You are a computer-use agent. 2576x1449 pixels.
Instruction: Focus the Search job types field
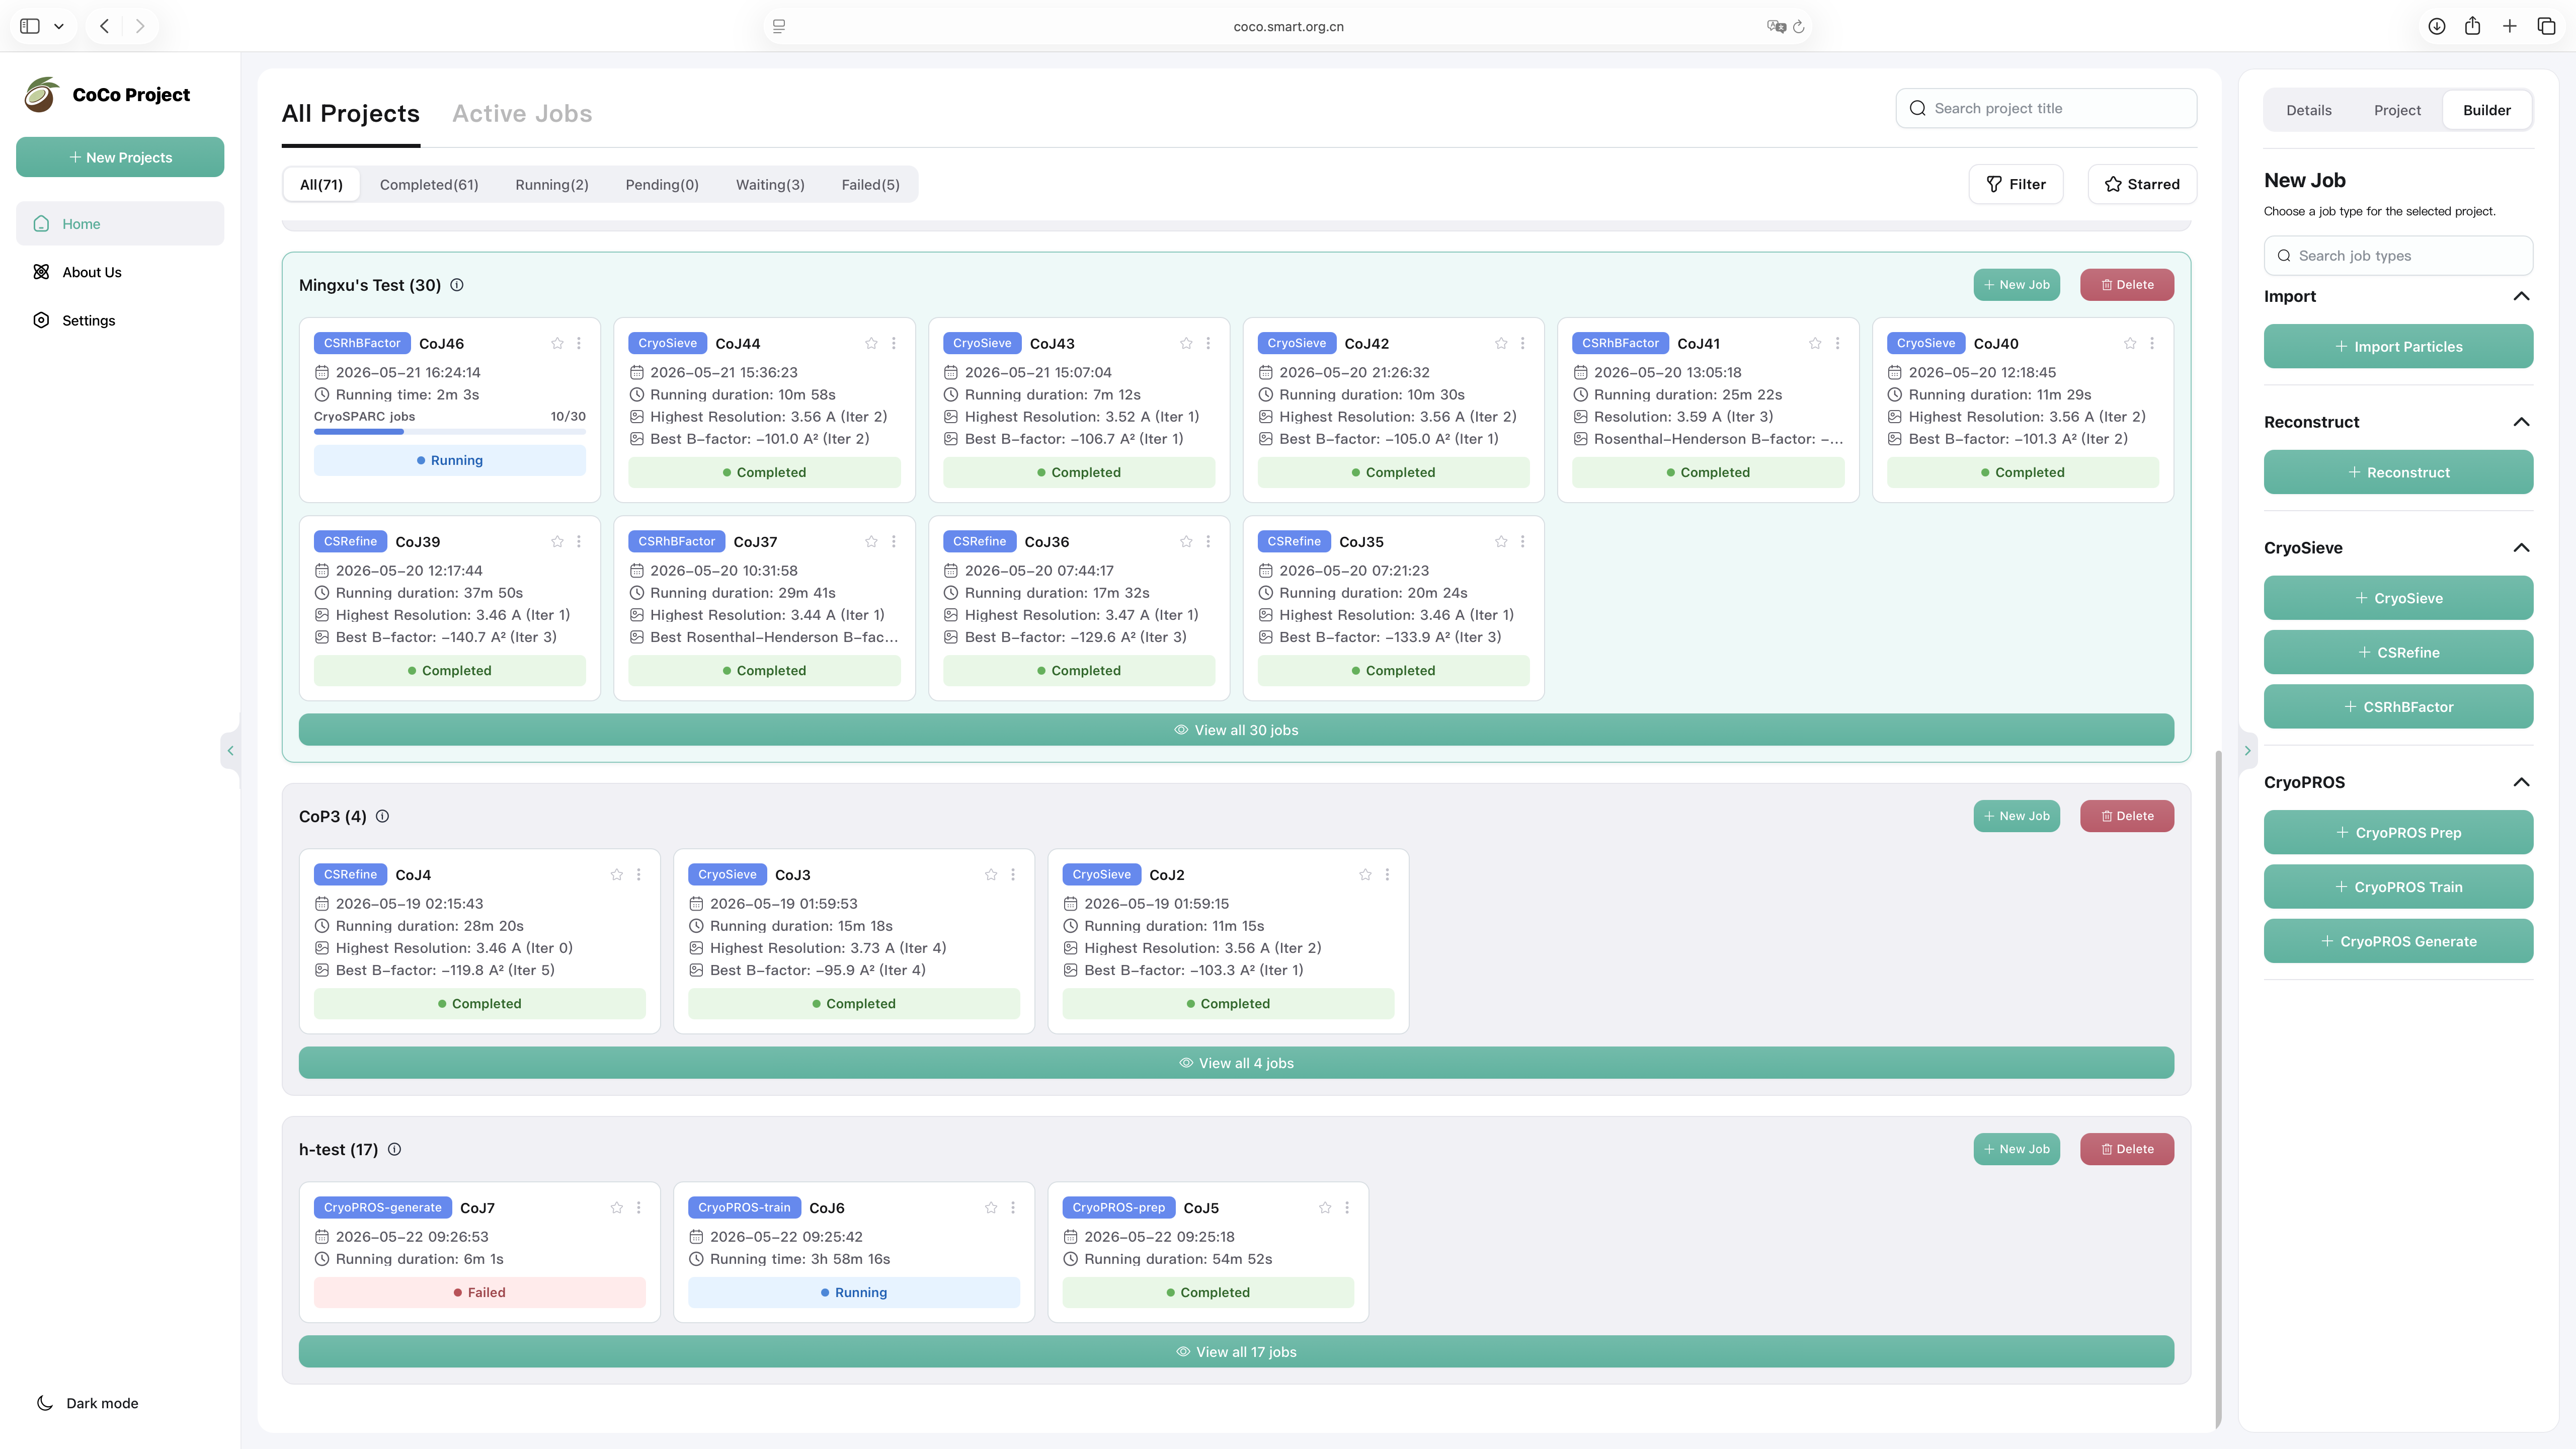click(x=2398, y=256)
